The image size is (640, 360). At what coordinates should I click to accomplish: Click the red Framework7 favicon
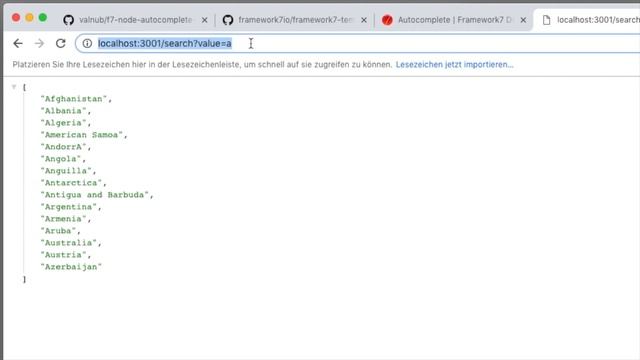pyautogui.click(x=387, y=20)
